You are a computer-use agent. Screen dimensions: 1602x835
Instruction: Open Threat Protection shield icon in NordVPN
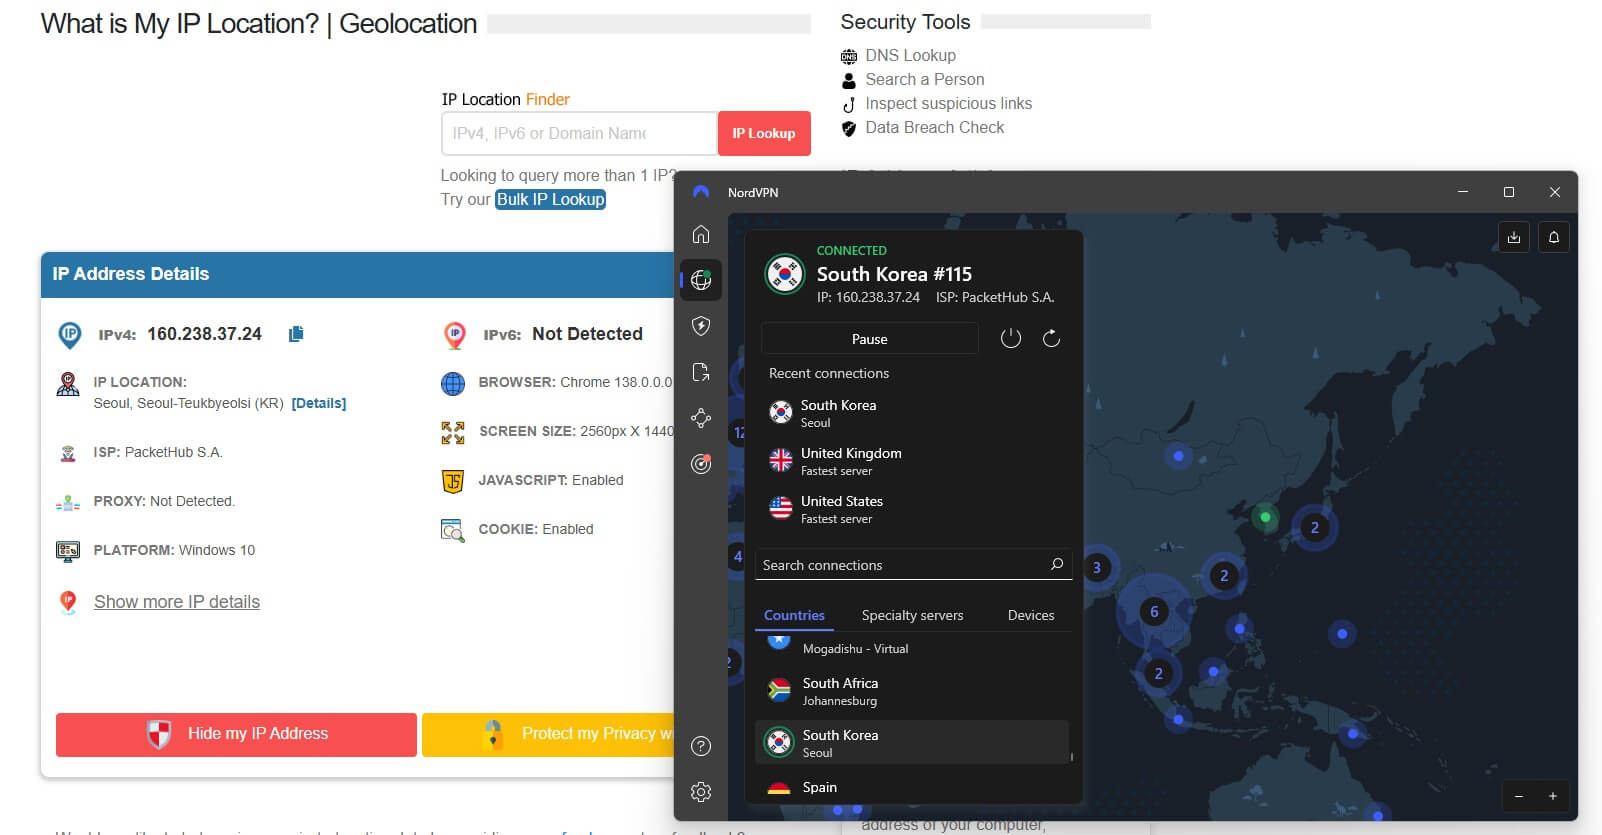point(701,326)
